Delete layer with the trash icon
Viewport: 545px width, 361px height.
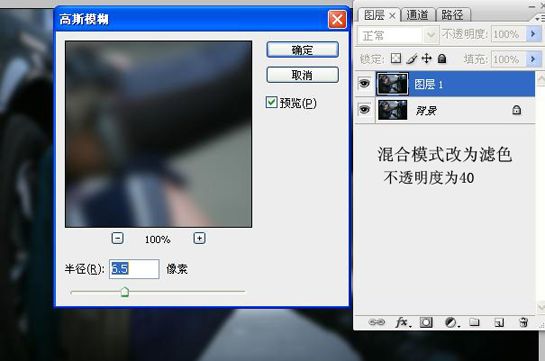pyautogui.click(x=523, y=322)
